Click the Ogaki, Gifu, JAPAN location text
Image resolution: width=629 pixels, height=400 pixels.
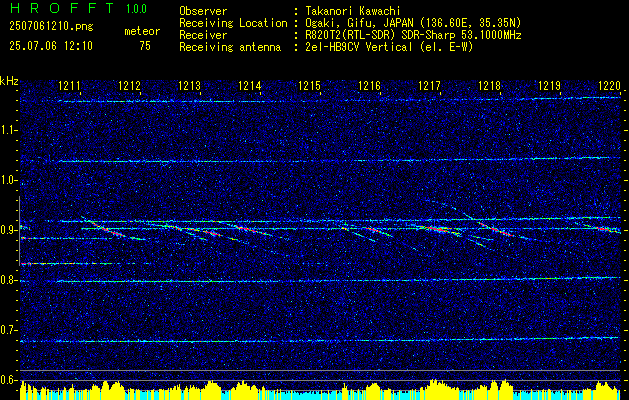coord(413,23)
